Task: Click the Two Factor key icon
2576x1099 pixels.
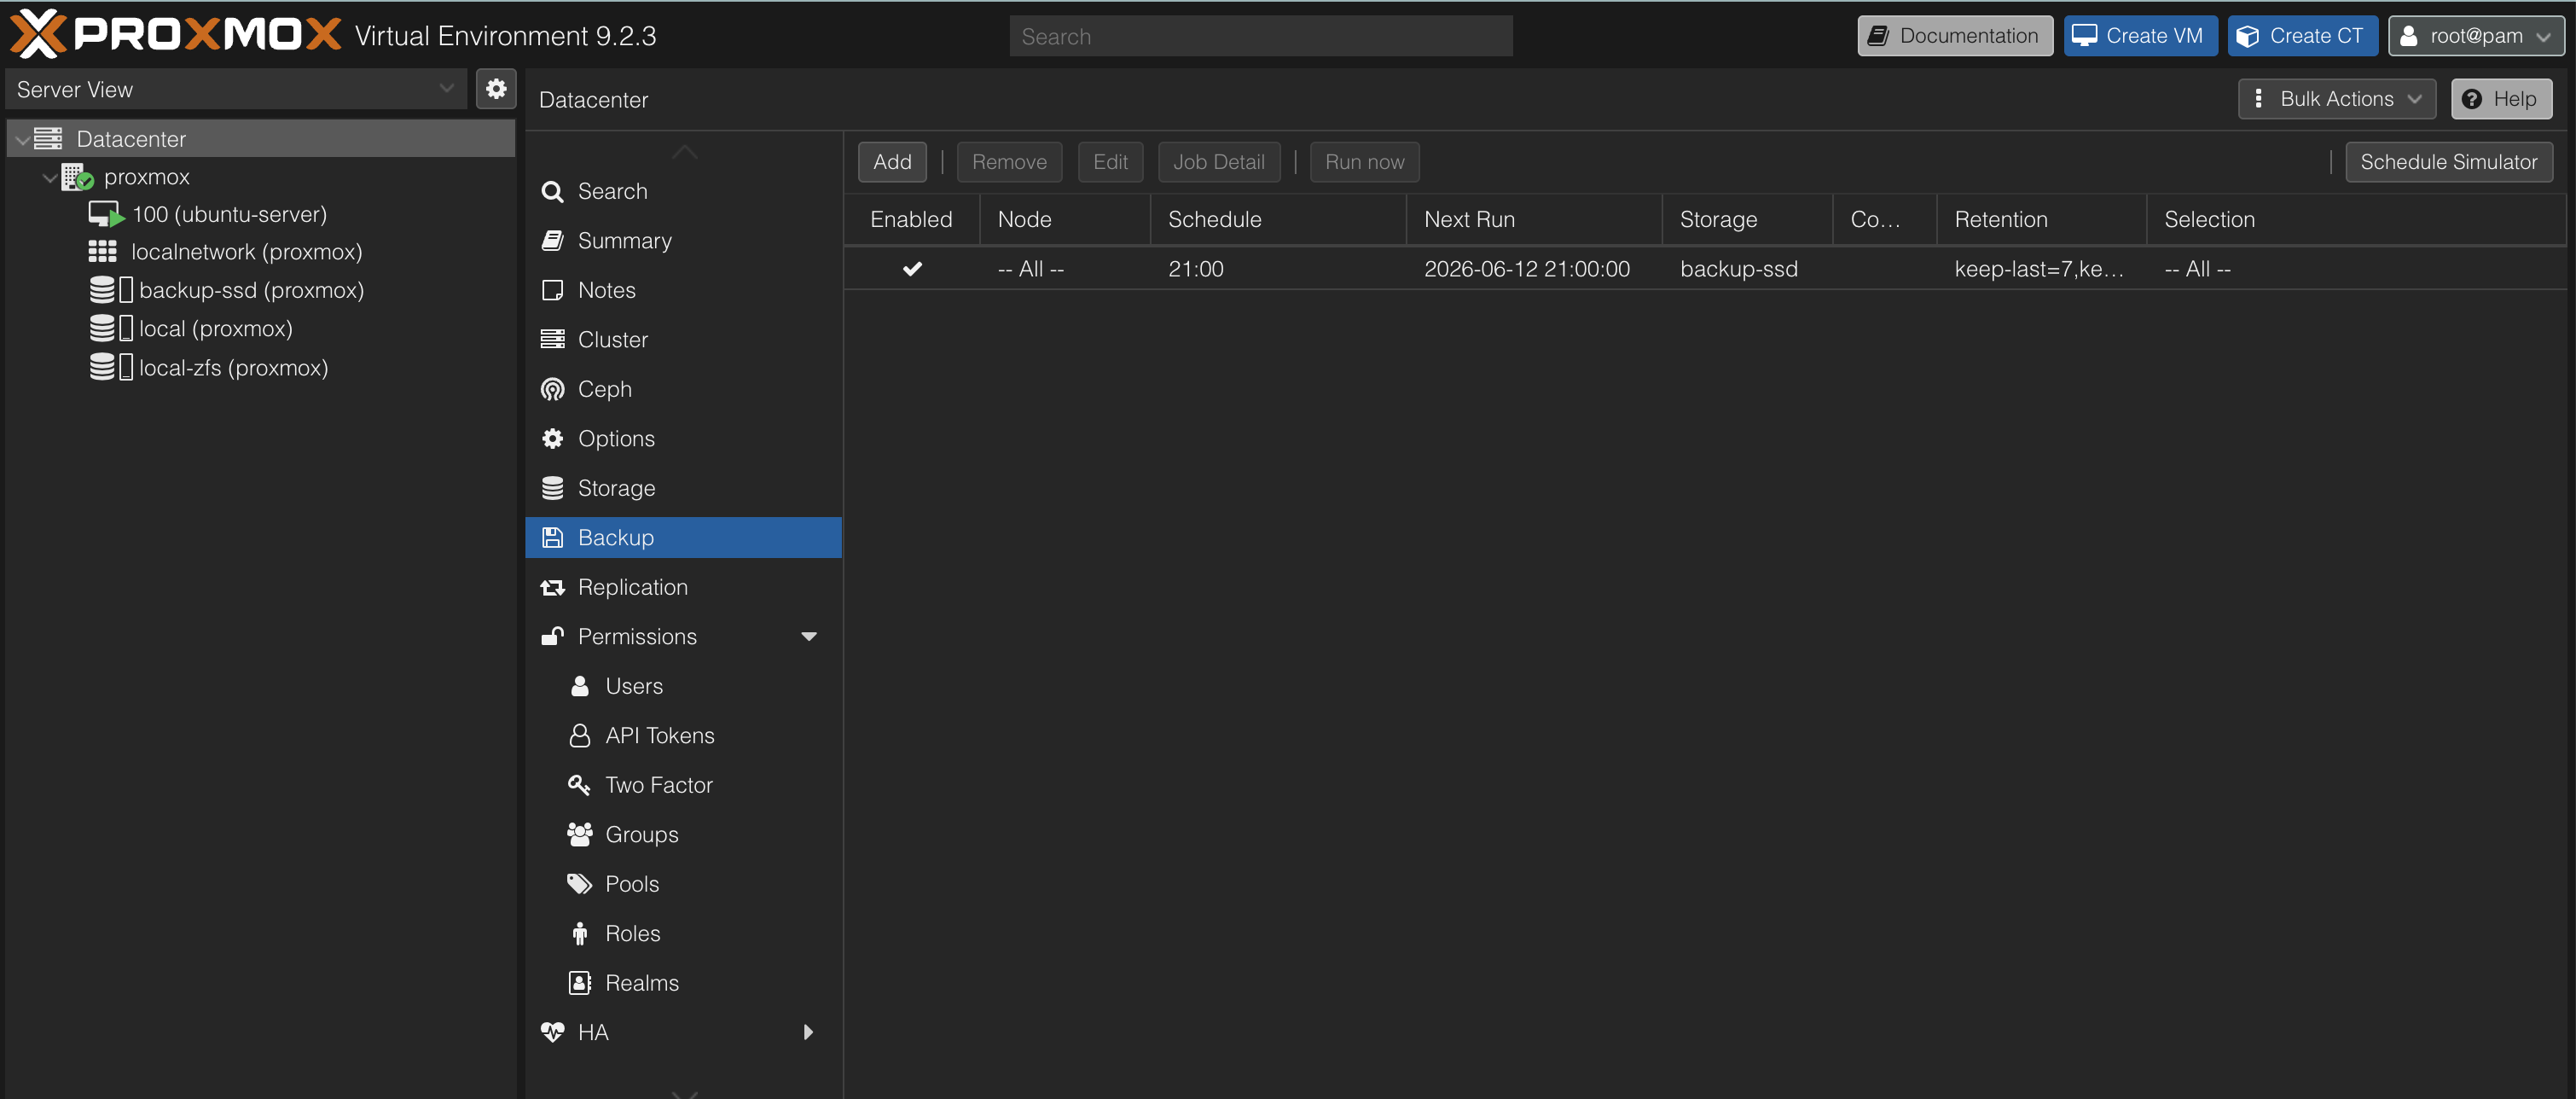Action: coord(579,785)
